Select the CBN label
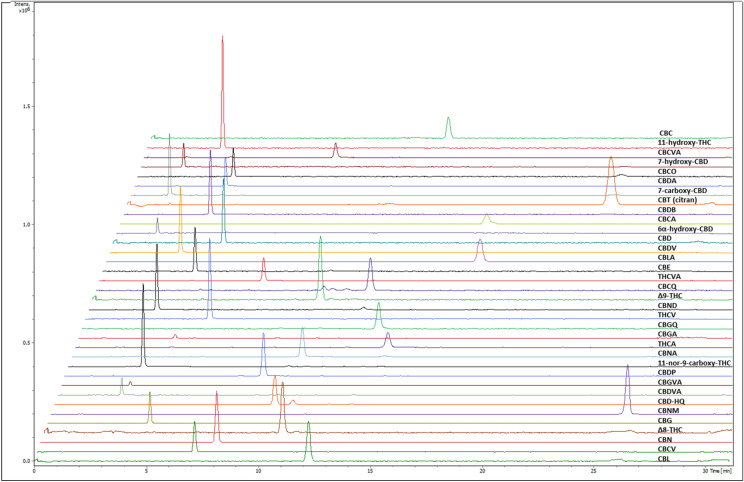744x482 pixels. click(x=665, y=440)
